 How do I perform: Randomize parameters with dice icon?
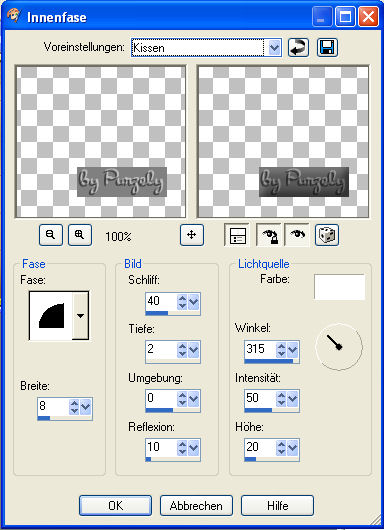pyautogui.click(x=327, y=235)
